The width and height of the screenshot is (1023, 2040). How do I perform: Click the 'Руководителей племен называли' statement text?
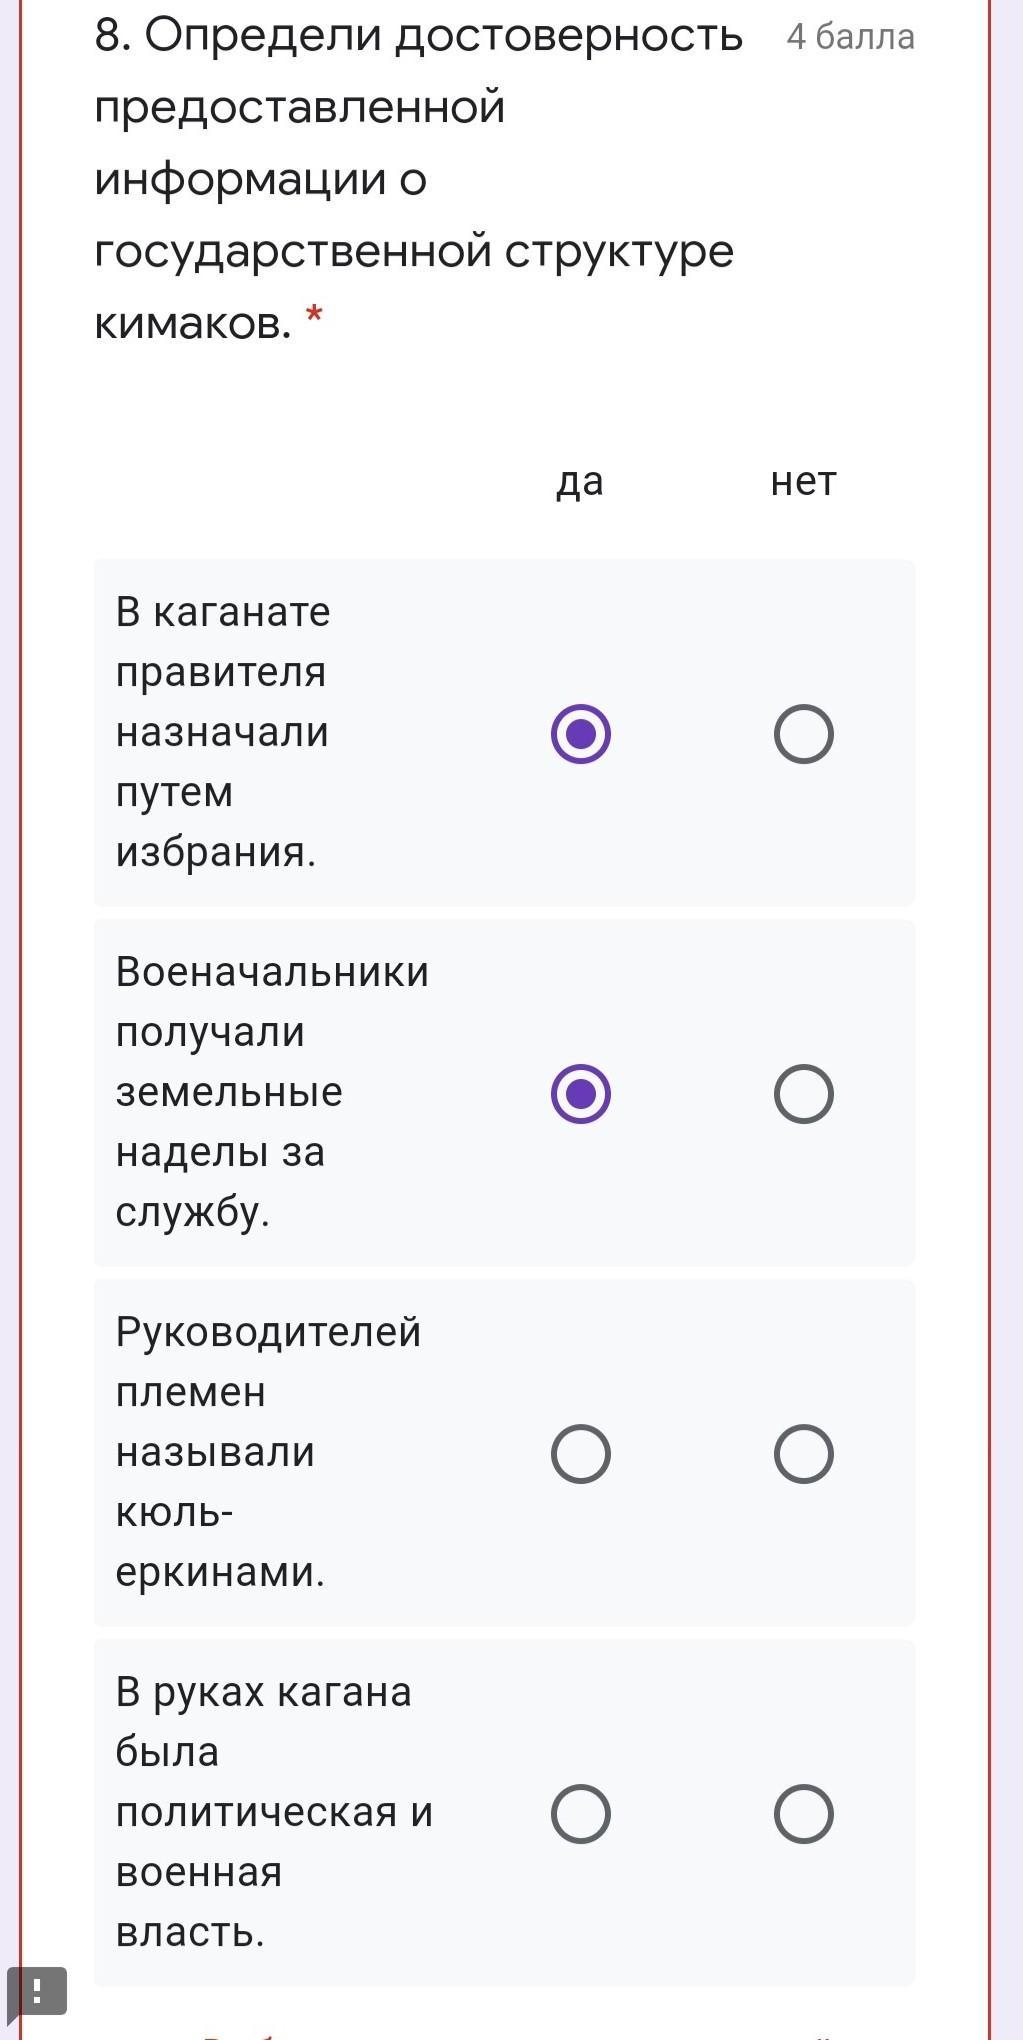(268, 1451)
